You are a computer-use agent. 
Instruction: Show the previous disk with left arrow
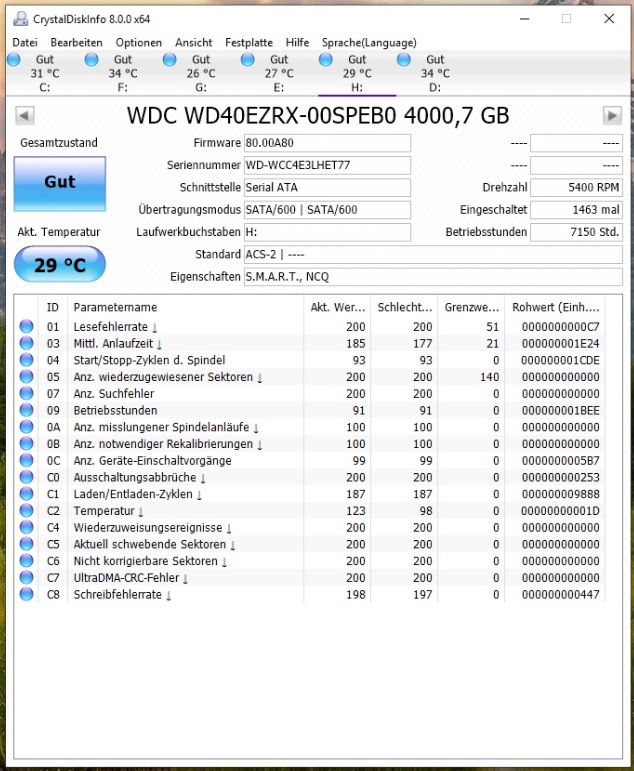coord(25,116)
